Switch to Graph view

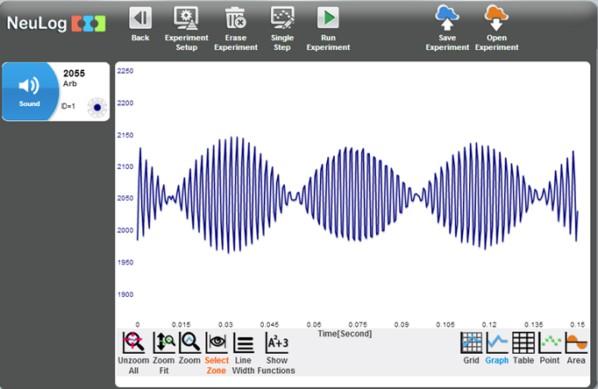point(497,342)
